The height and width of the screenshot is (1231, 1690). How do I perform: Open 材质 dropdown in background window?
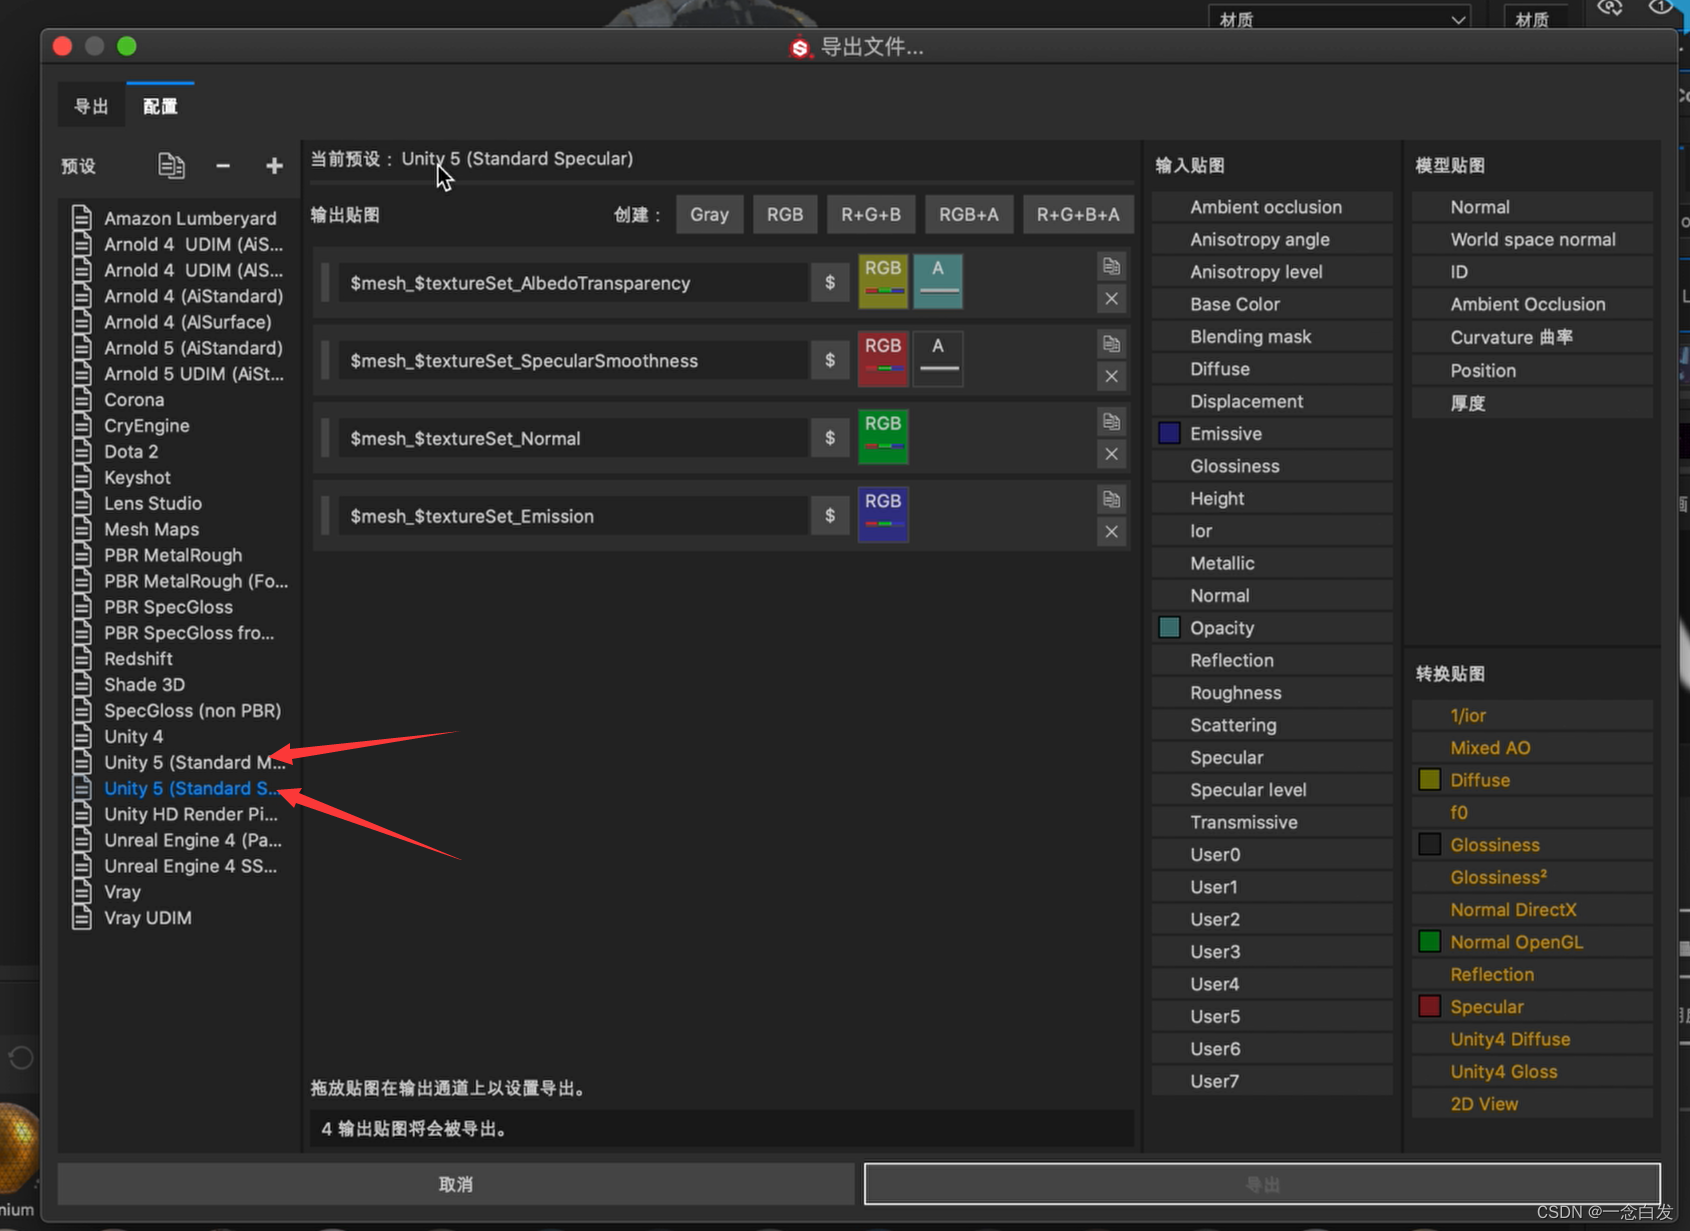pos(1339,19)
